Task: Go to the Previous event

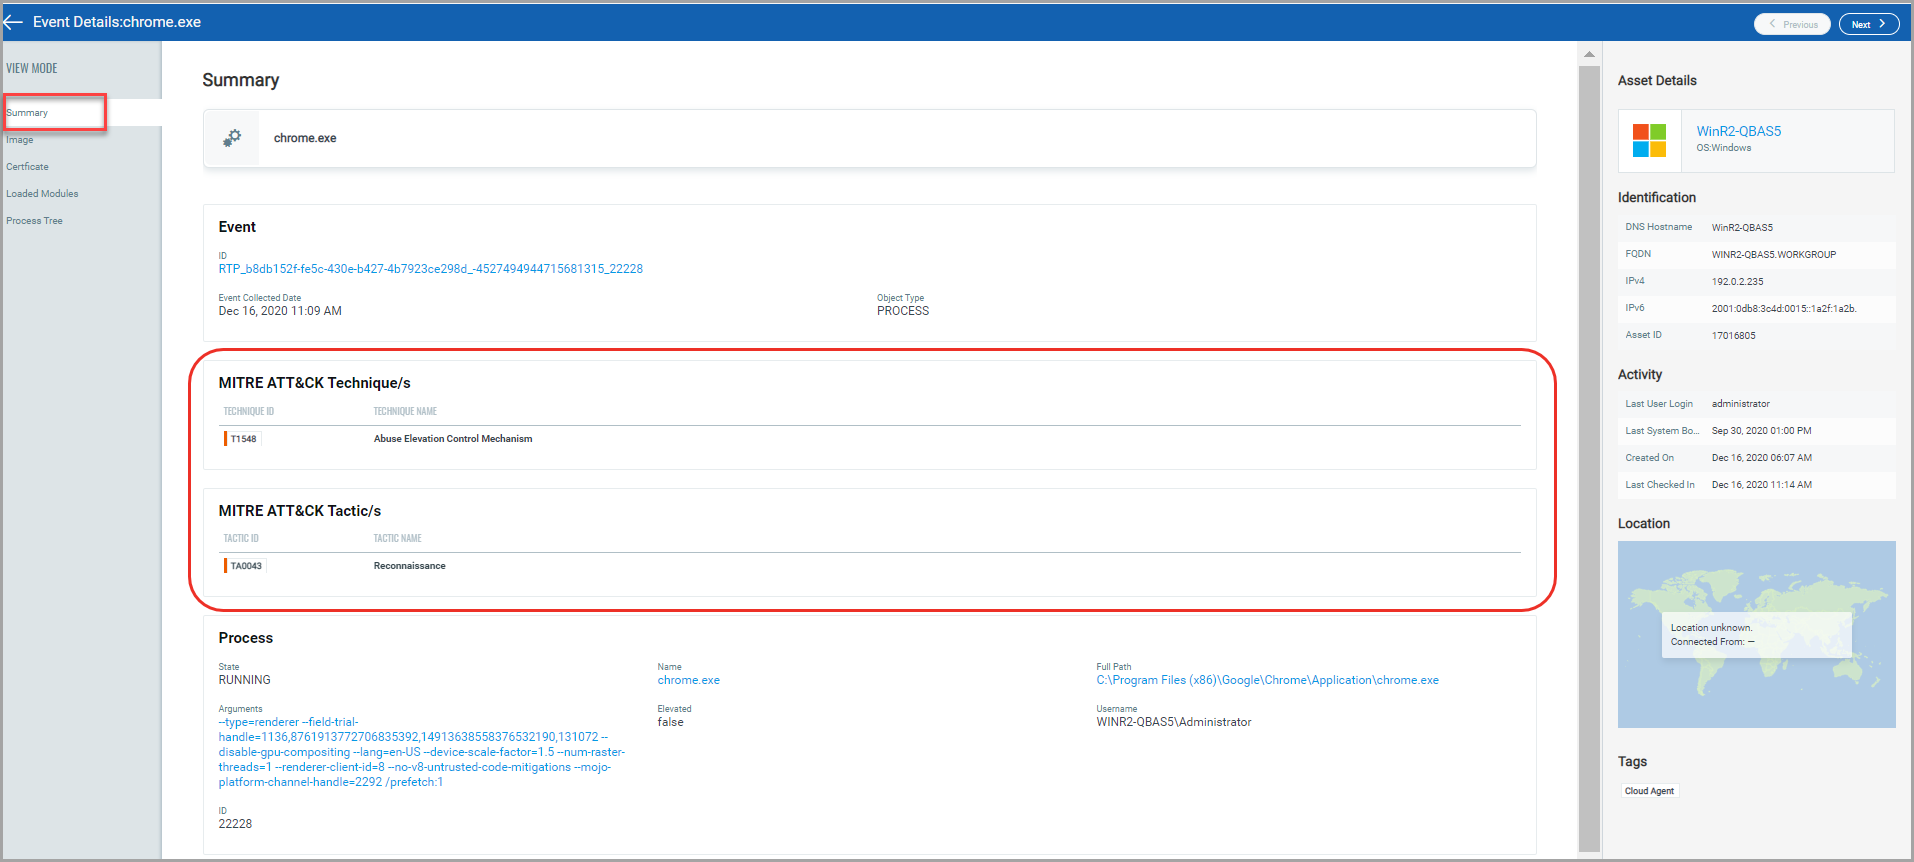Action: tap(1792, 24)
